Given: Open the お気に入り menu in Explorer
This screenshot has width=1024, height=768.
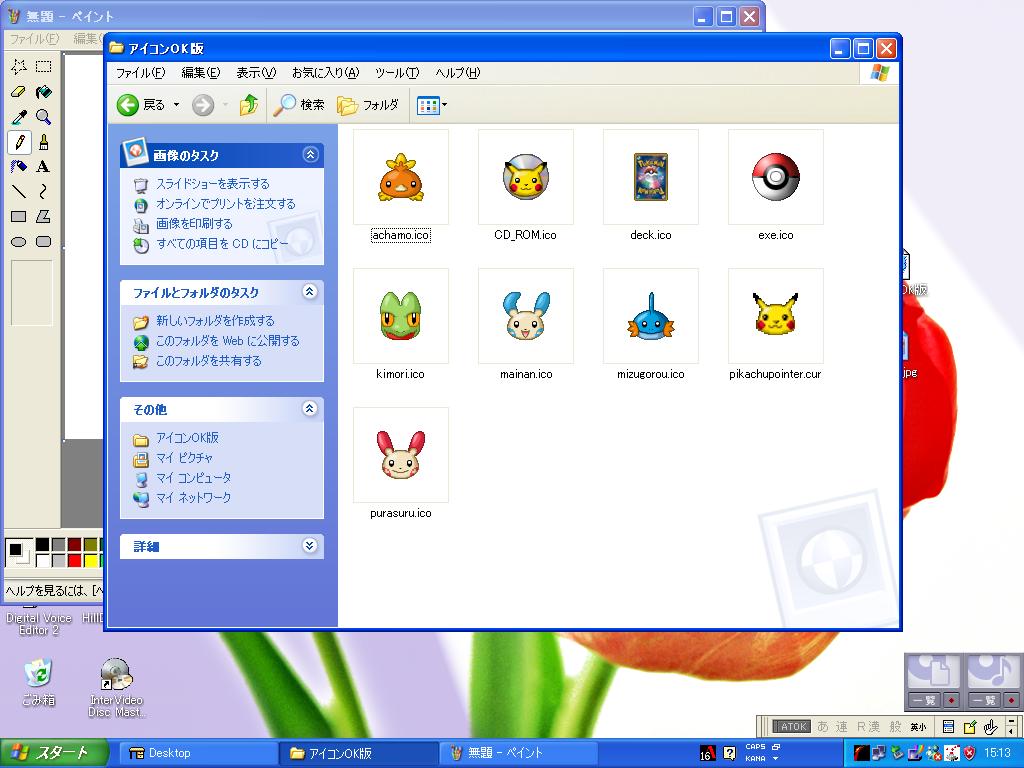Looking at the screenshot, I should 325,72.
